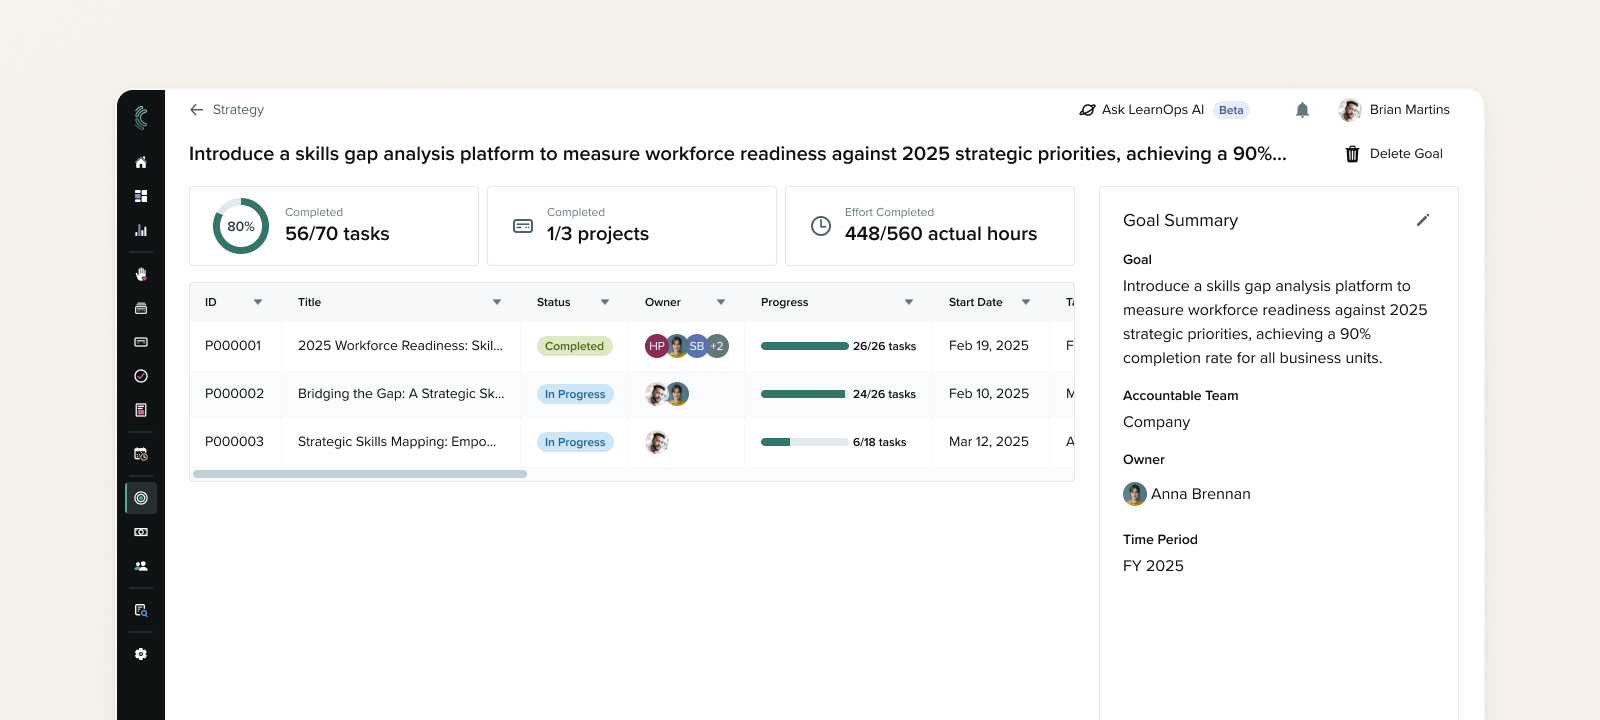The image size is (1600, 720).
Task: Open the bar chart analytics icon
Action: tap(141, 230)
